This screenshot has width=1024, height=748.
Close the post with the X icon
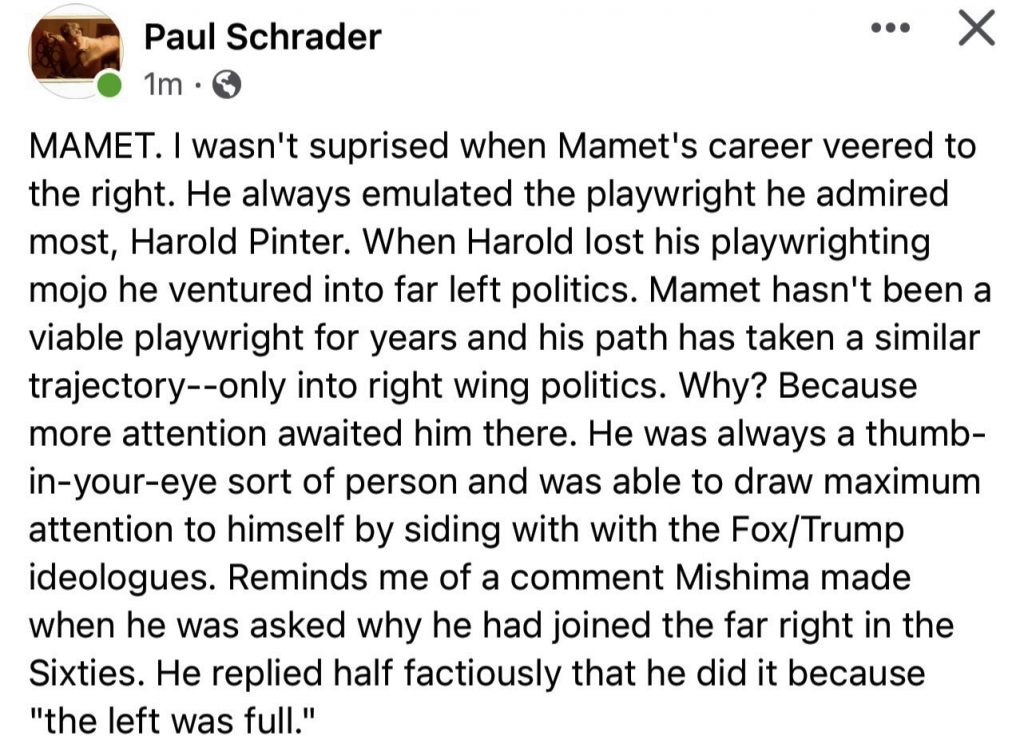976,30
